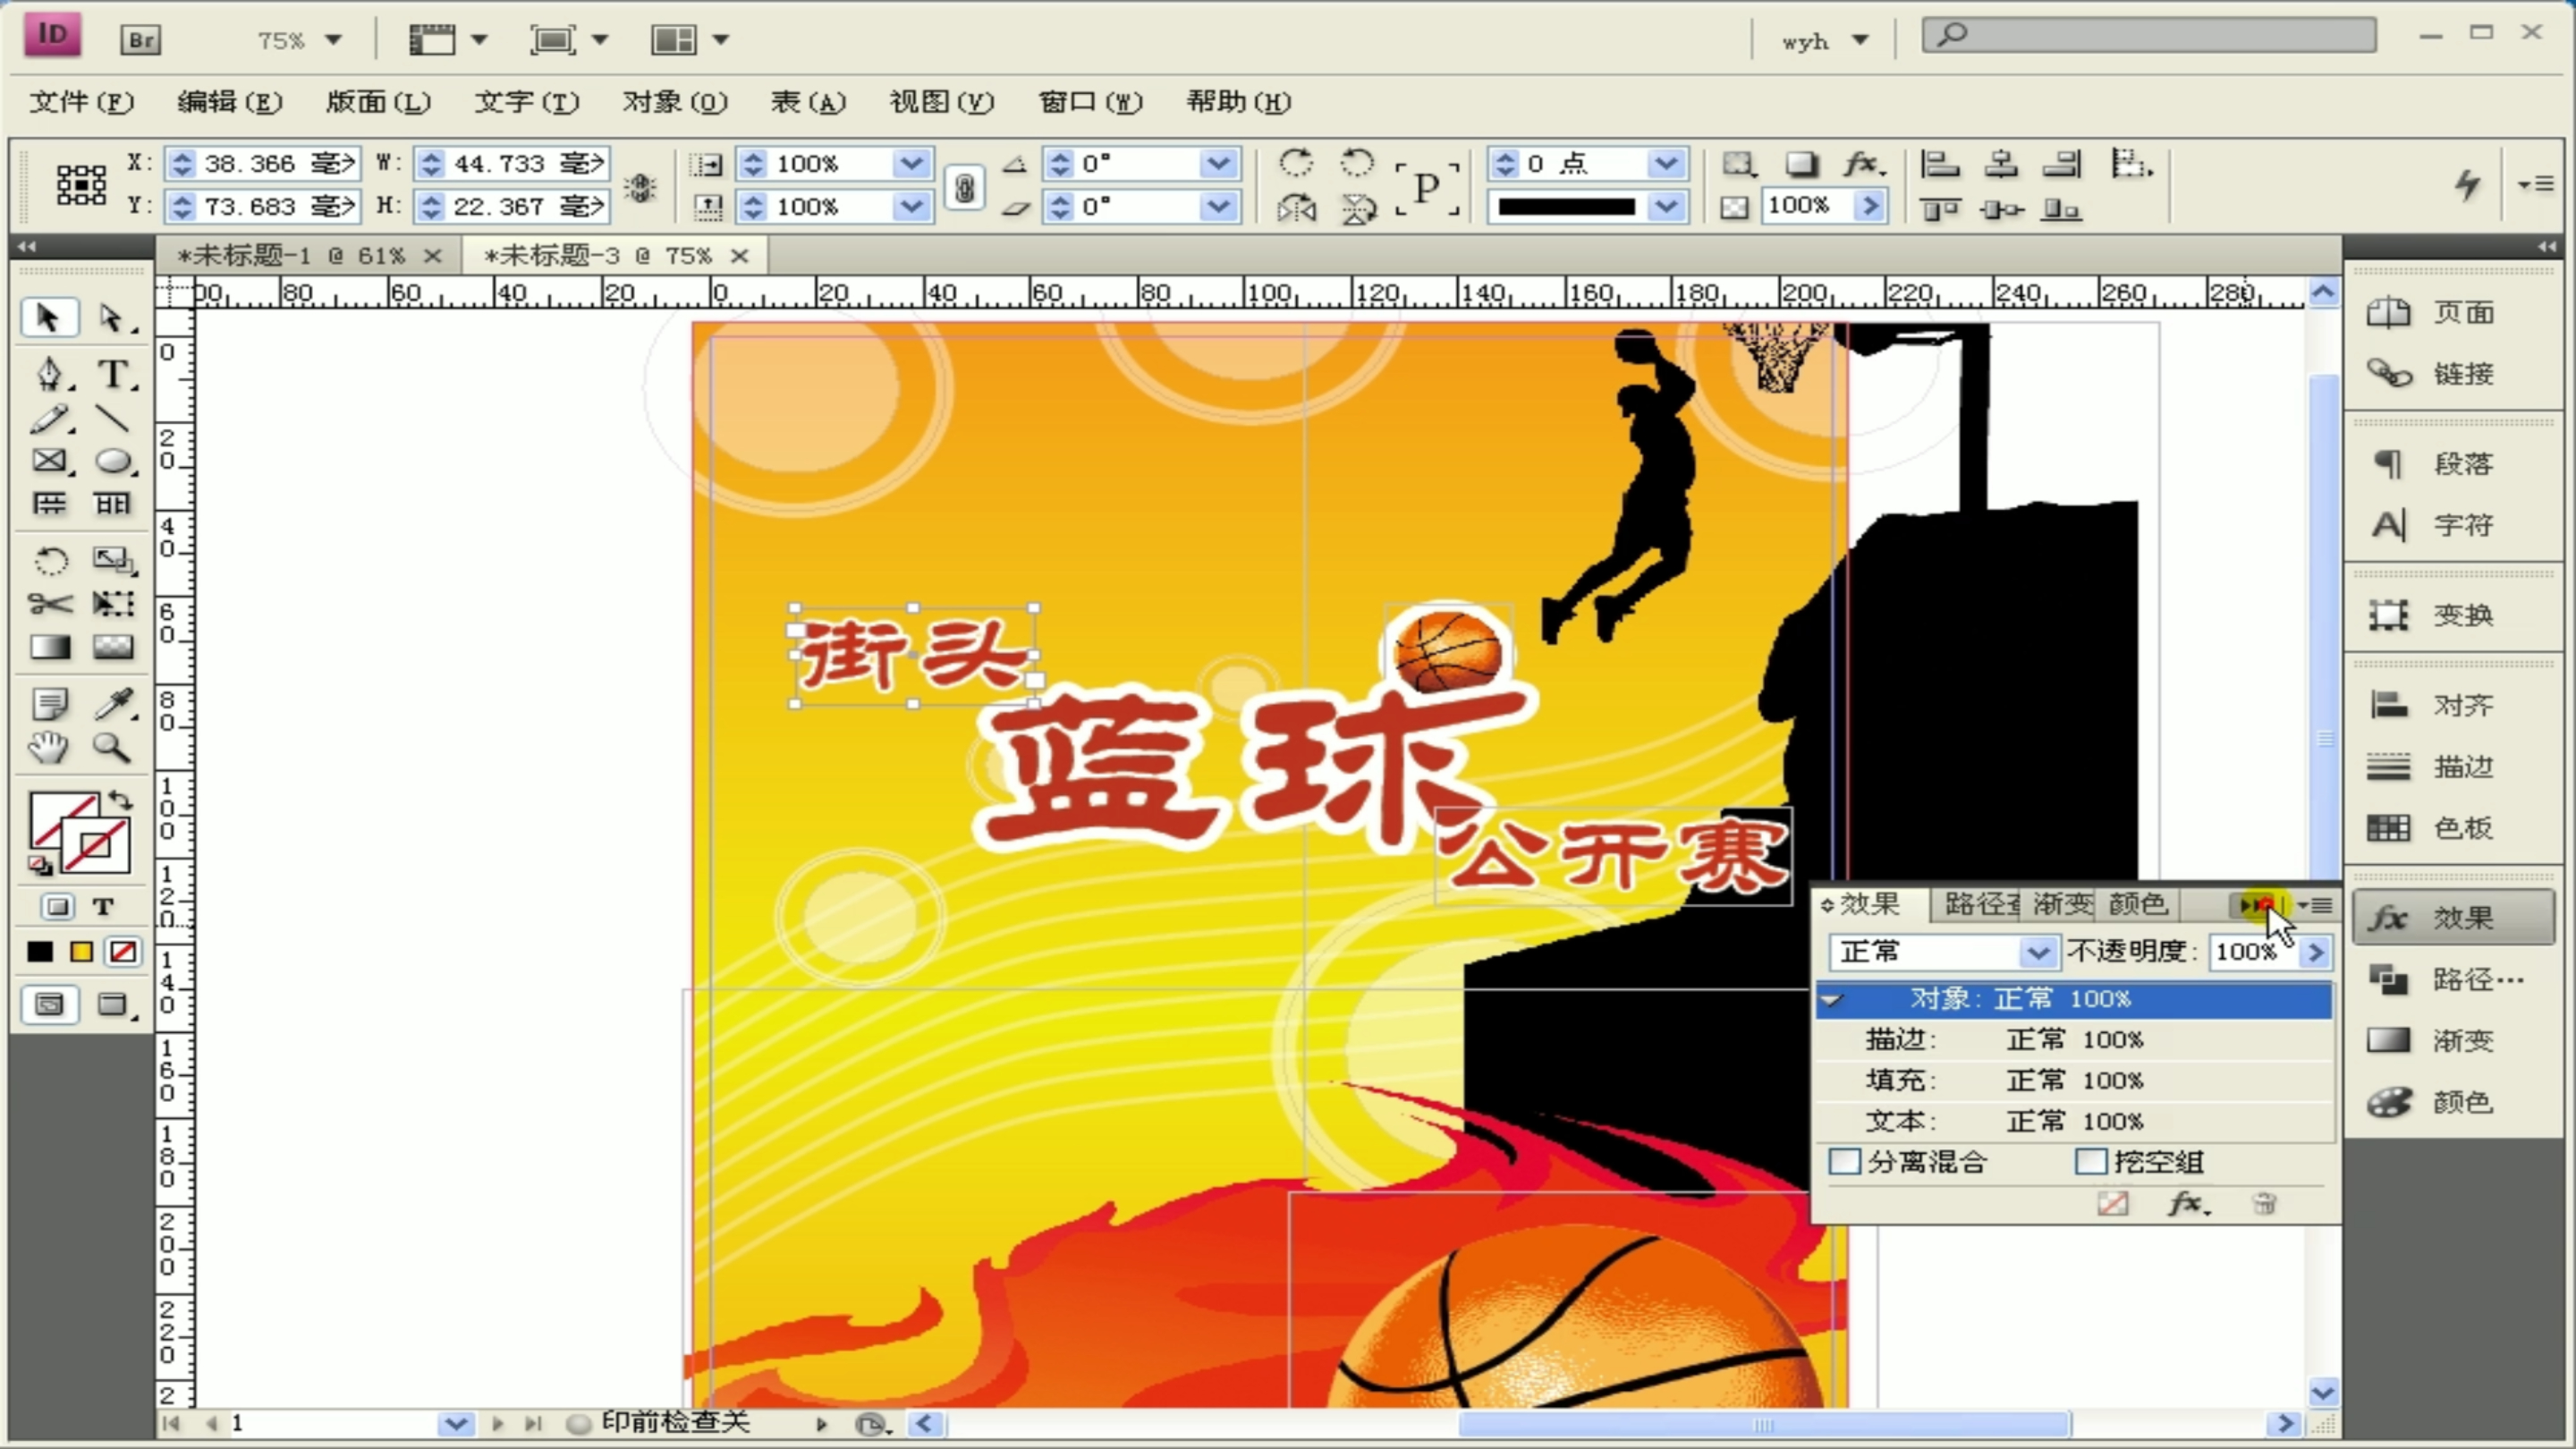This screenshot has height=1449, width=2576.
Task: Toggle formatting affects container button
Action: pyautogui.click(x=58, y=907)
